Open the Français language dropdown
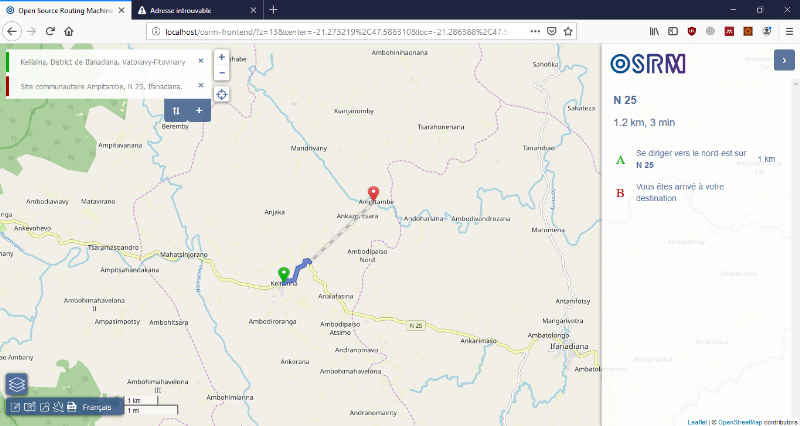Image resolution: width=800 pixels, height=426 pixels. [98, 407]
